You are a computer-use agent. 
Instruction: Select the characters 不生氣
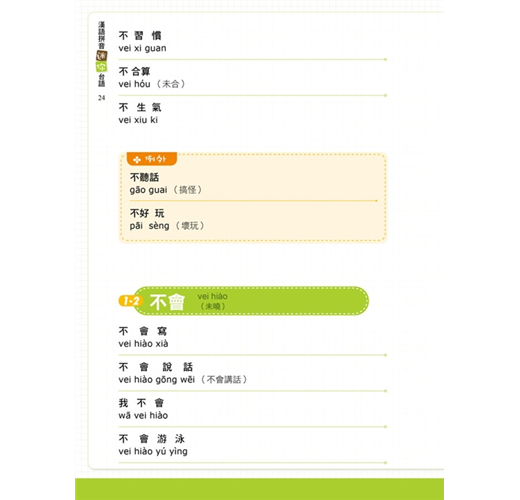click(x=140, y=107)
